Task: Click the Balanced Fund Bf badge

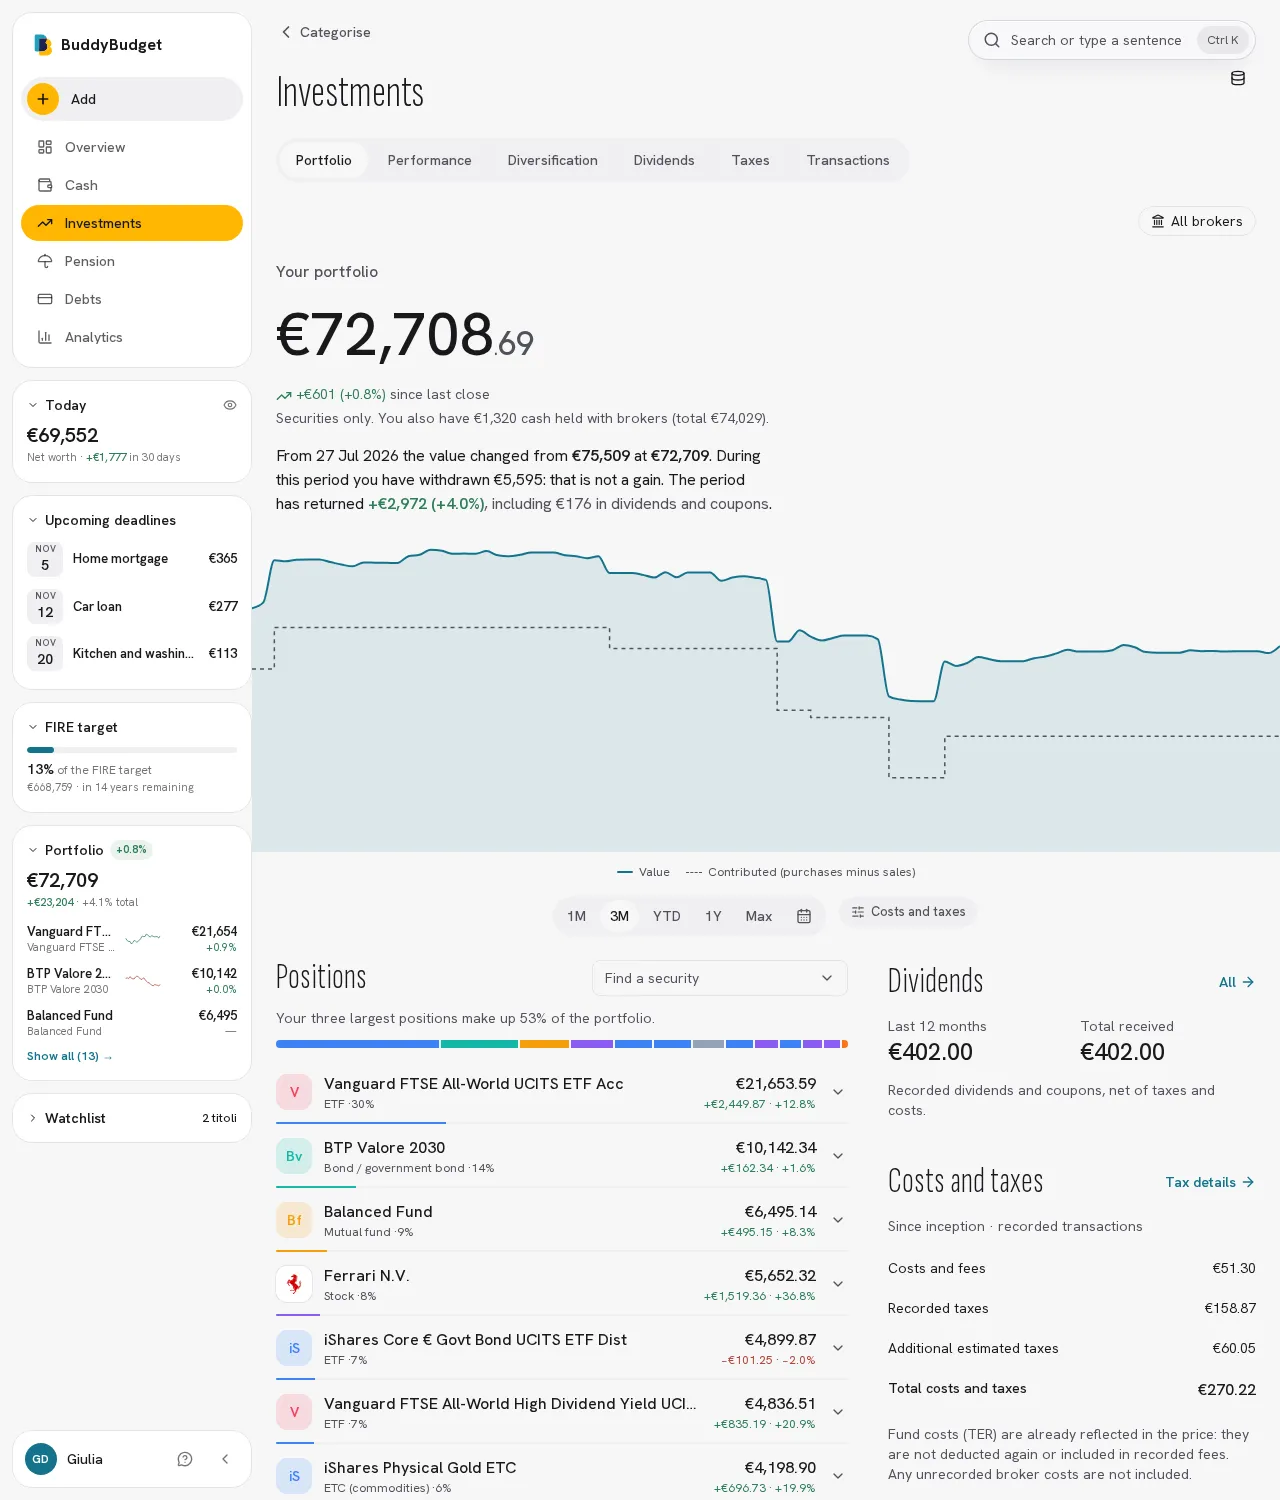Action: (294, 1220)
